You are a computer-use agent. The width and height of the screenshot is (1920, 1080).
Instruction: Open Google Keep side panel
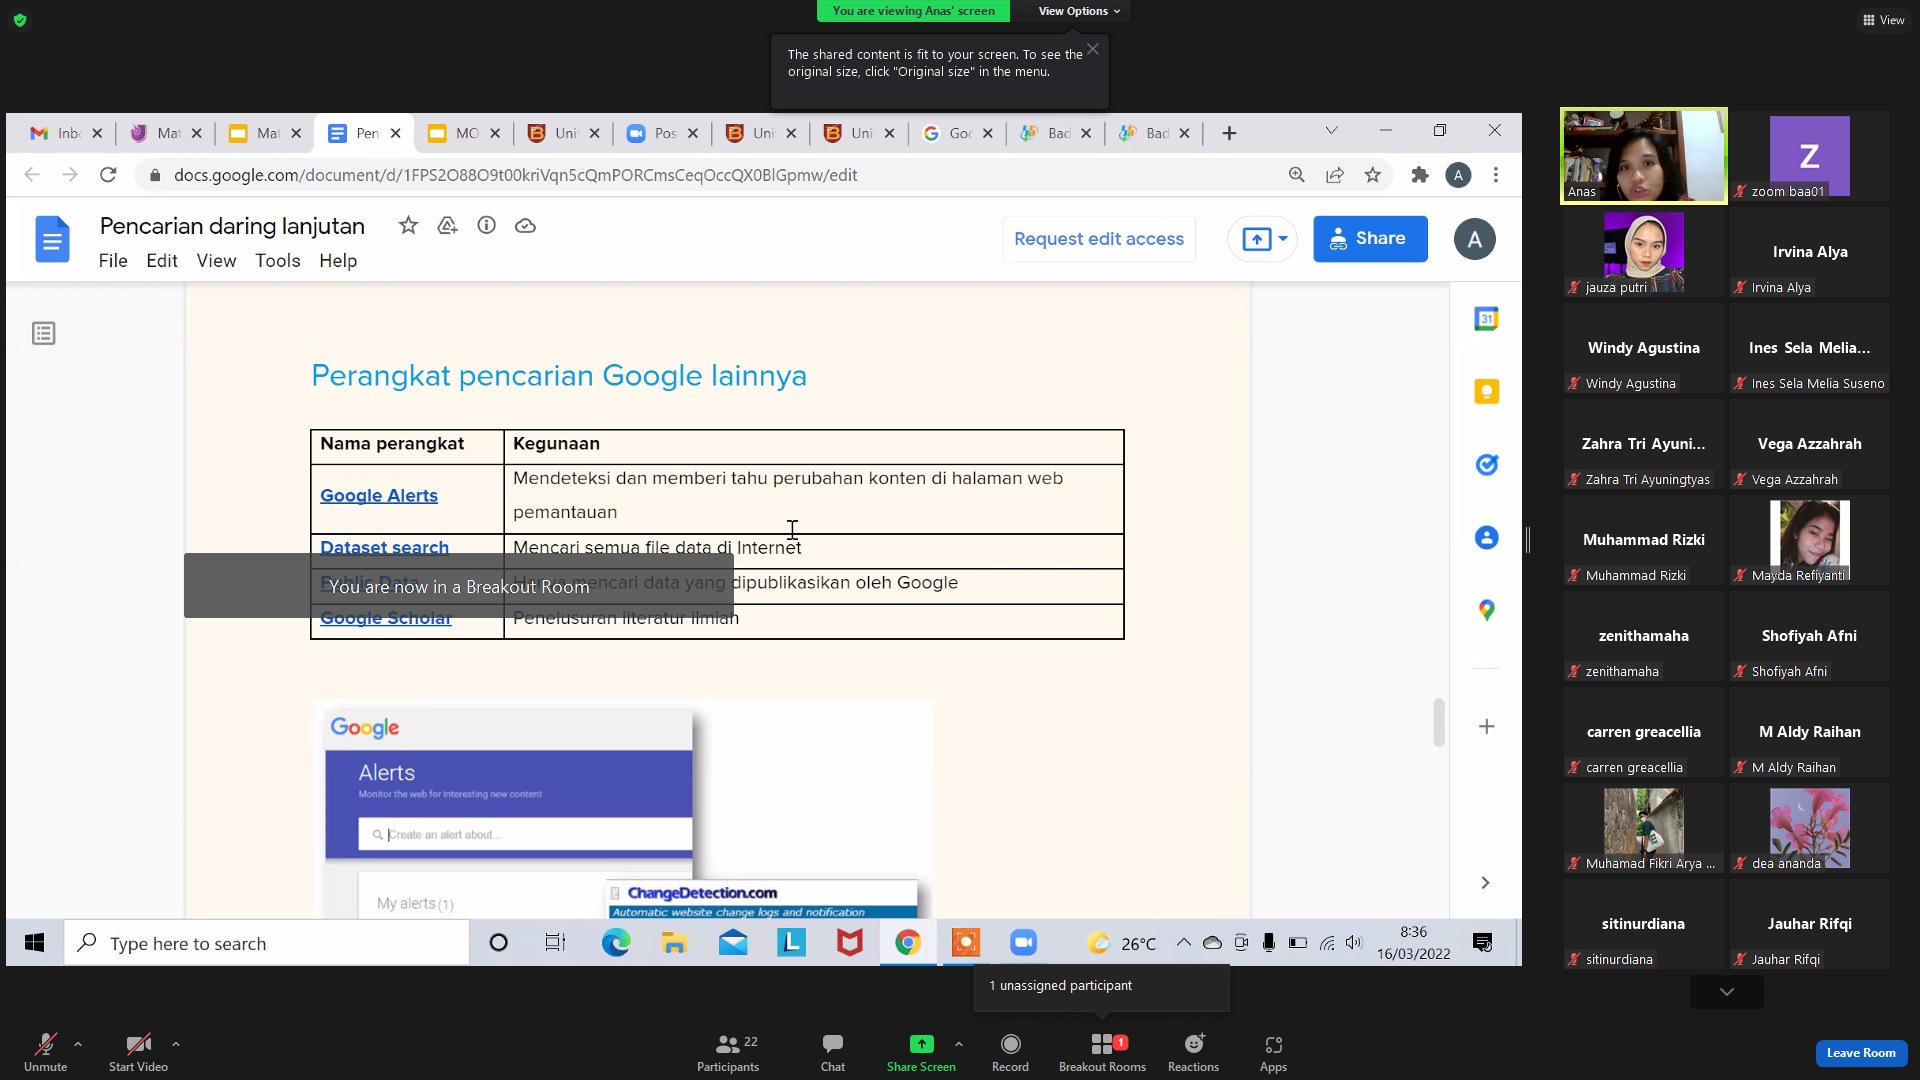click(1487, 391)
